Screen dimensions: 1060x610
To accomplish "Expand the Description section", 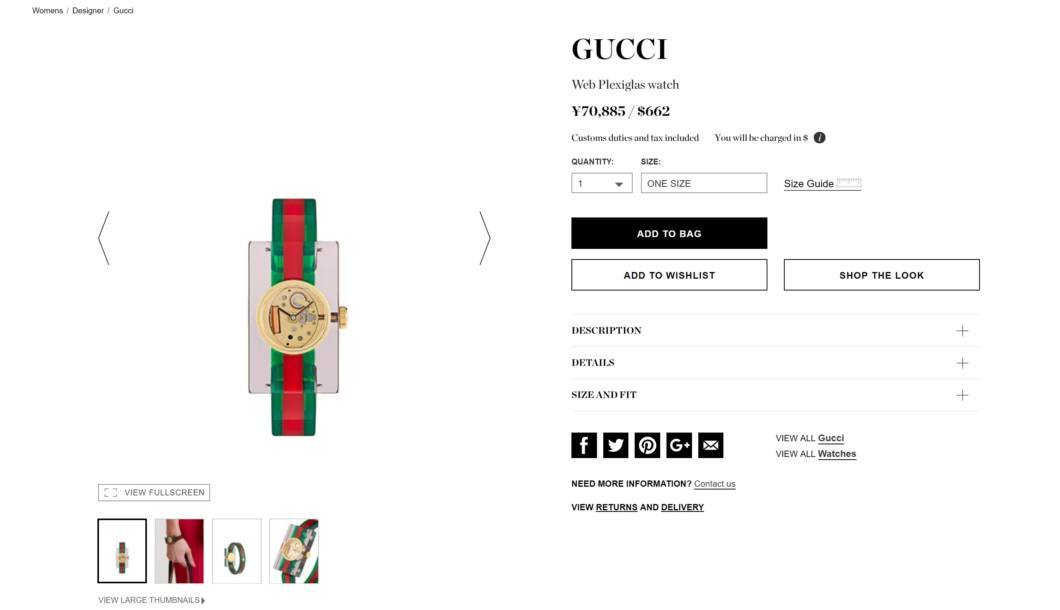I will (x=775, y=331).
